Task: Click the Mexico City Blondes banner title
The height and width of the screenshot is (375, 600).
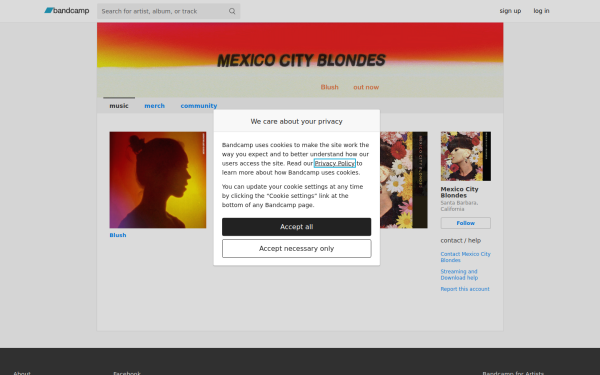Action: coord(301,60)
